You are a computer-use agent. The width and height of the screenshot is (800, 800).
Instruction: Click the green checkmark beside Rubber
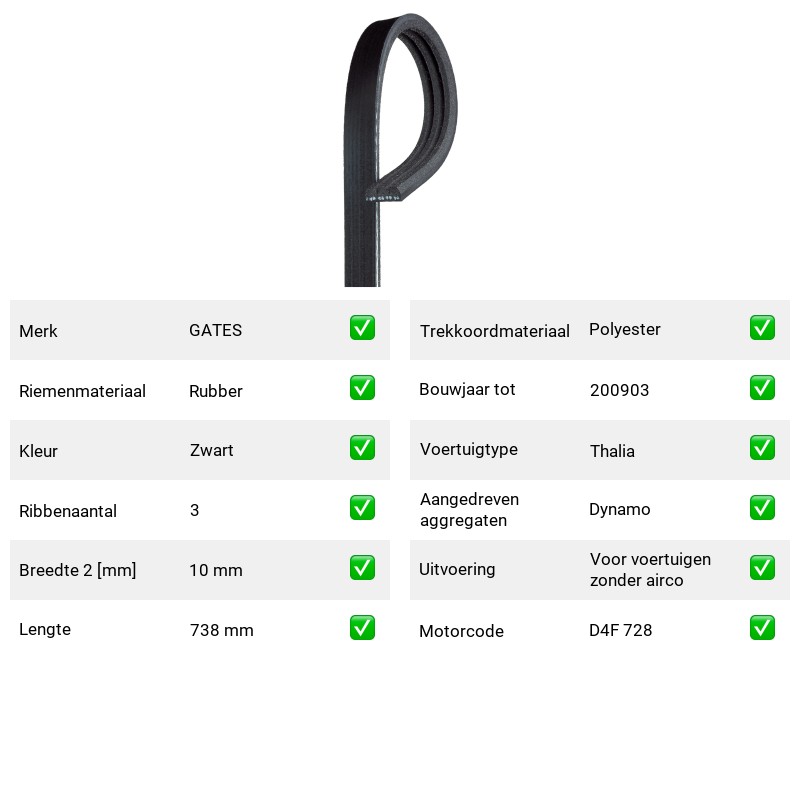coord(362,388)
